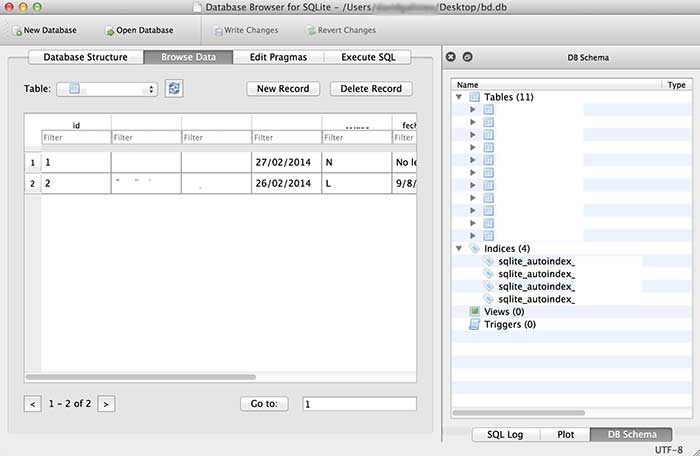Click the New Record button
The width and height of the screenshot is (700, 456).
(x=283, y=89)
